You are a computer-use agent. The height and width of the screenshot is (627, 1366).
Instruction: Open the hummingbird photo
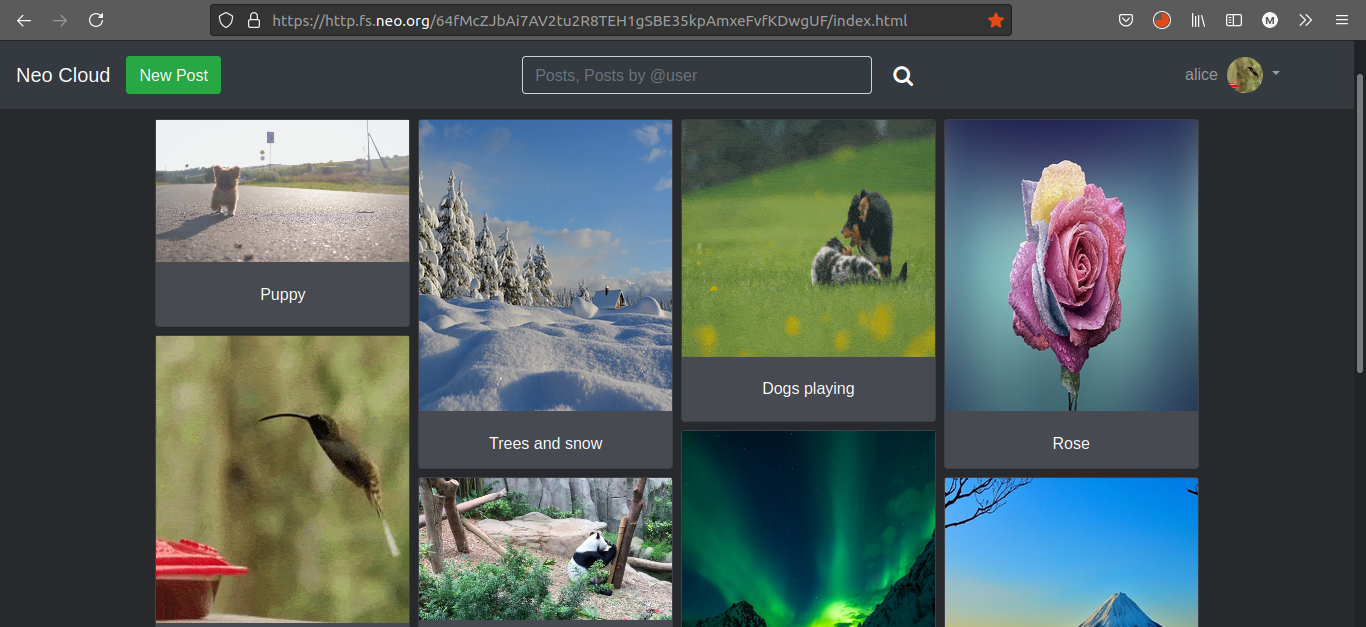click(x=282, y=479)
